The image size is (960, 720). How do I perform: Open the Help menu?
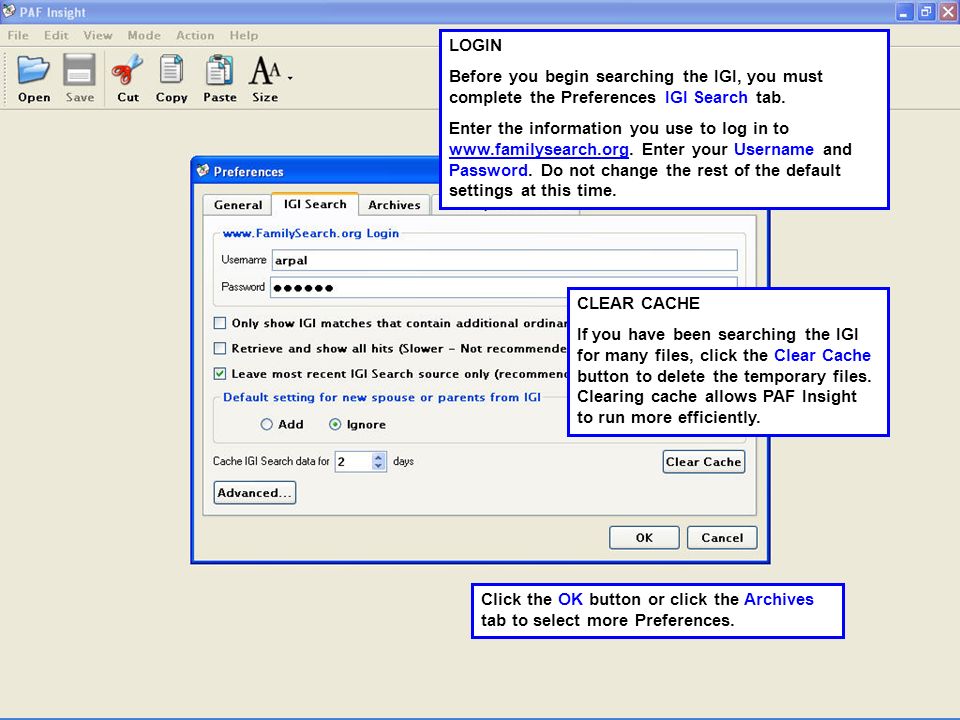244,36
